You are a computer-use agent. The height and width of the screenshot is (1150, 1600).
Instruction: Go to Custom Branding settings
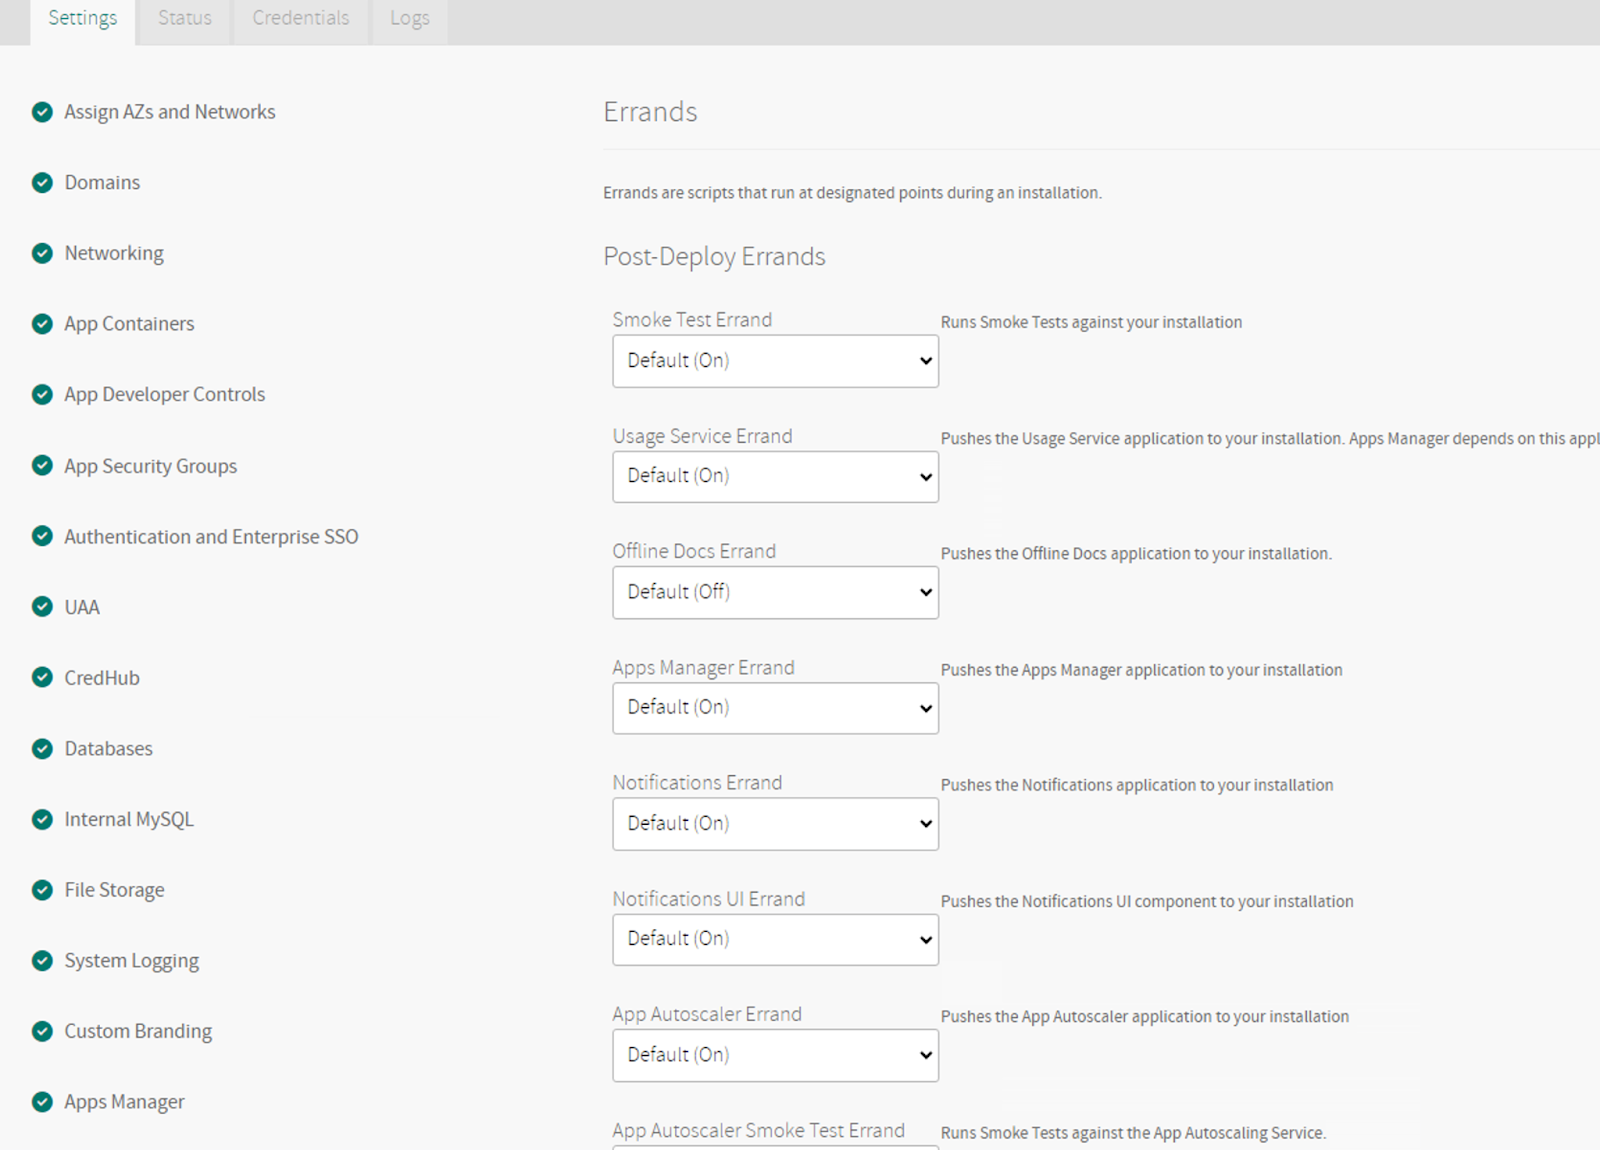pyautogui.click(x=138, y=1031)
